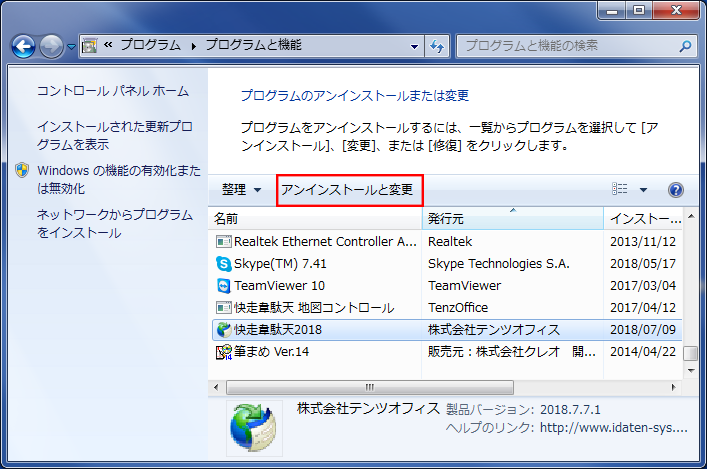Image resolution: width=707 pixels, height=469 pixels.
Task: Open Windows の機能の有効化または無効化 link
Action: (x=119, y=179)
